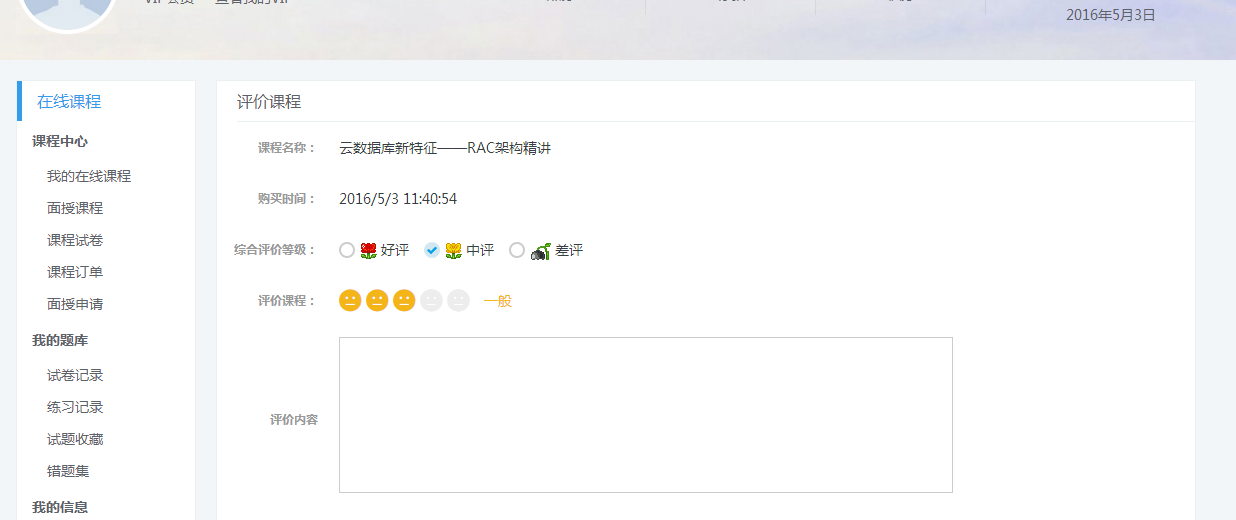Click the second smiley rating face

tap(377, 300)
